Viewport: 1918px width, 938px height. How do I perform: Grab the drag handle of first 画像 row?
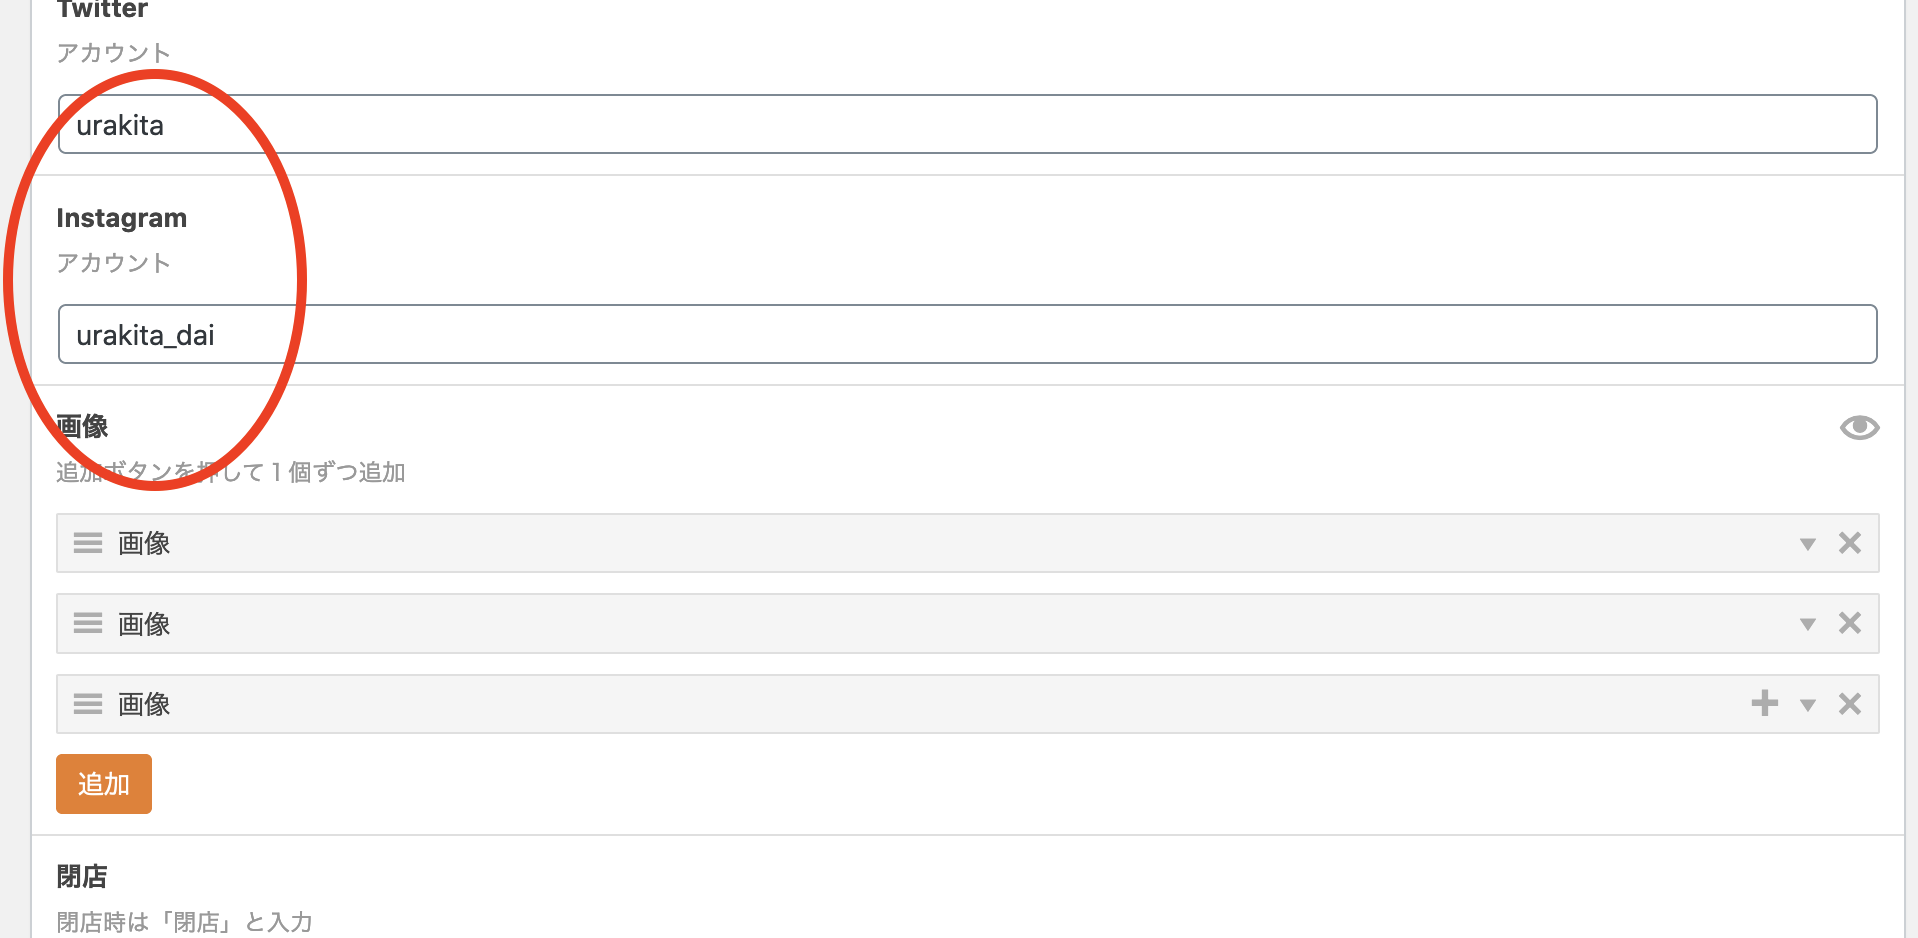(x=88, y=543)
